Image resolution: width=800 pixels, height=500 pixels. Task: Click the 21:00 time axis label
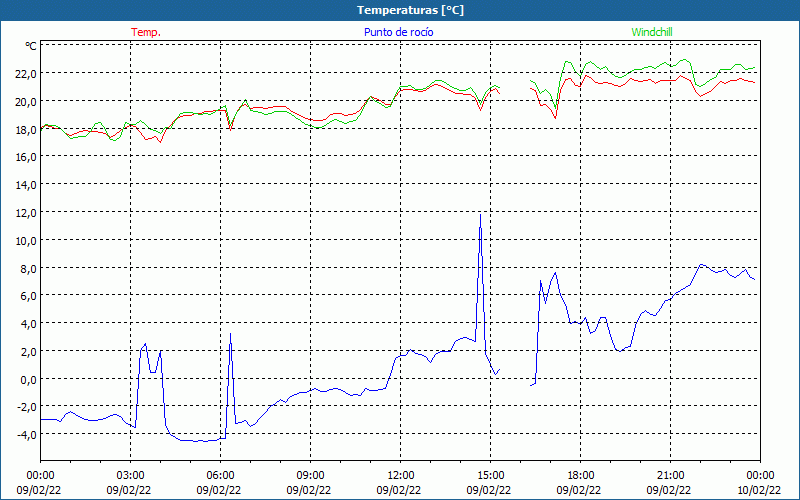(670, 476)
